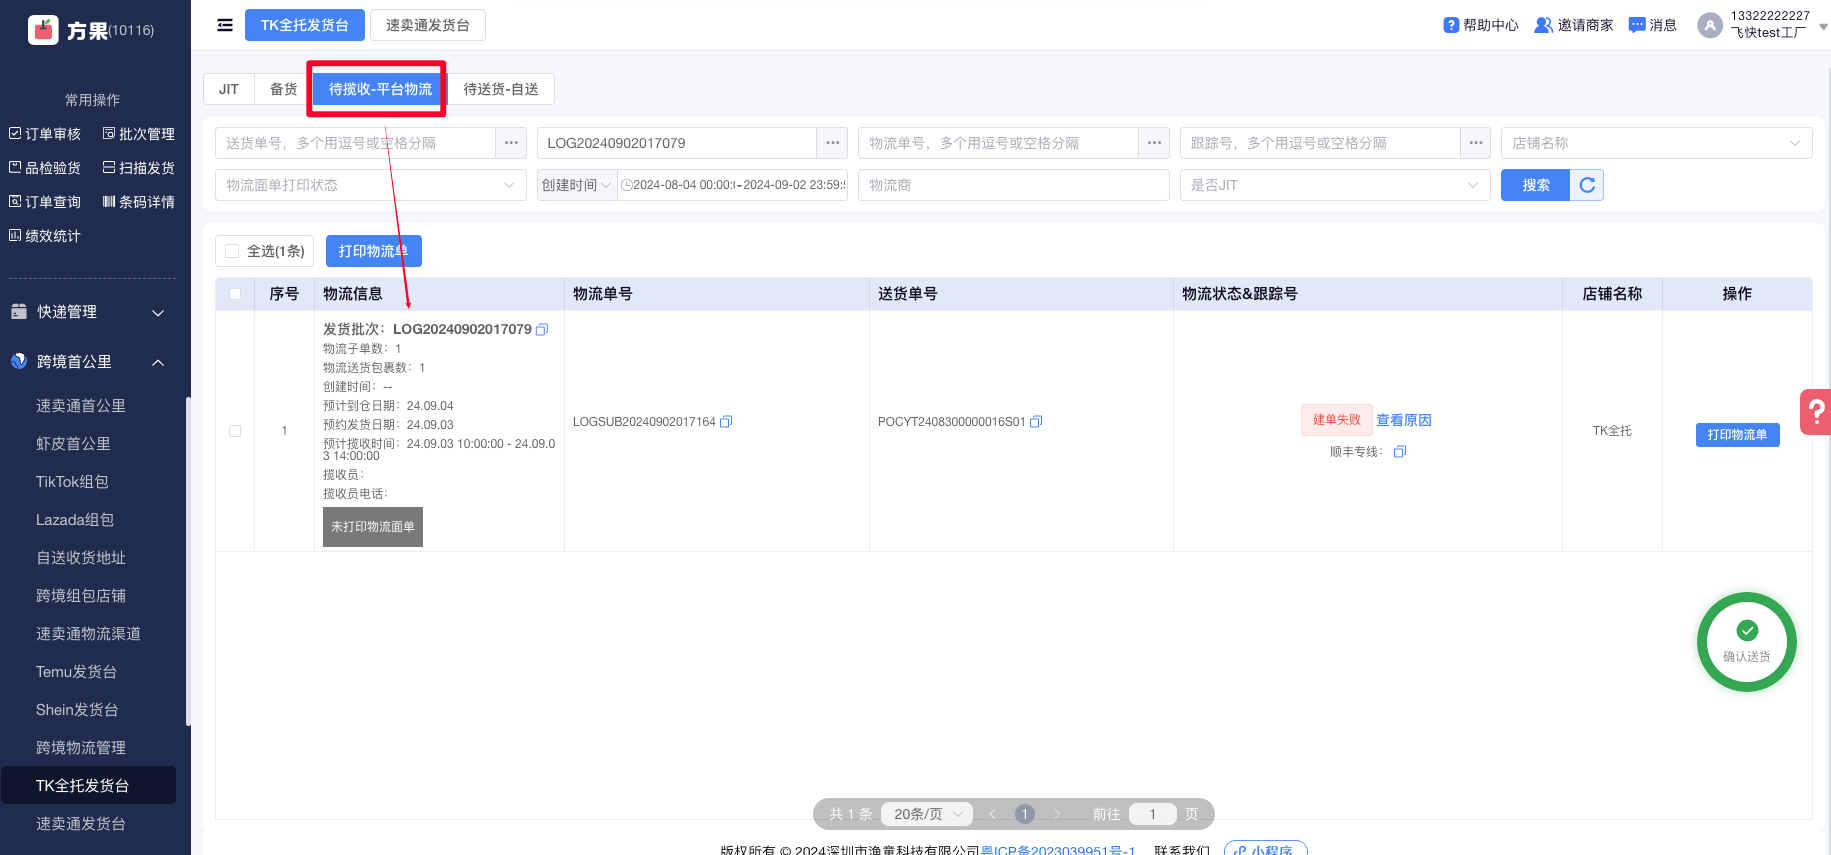1831x855 pixels.
Task: Open the red help question-mark widget
Action: [1816, 411]
